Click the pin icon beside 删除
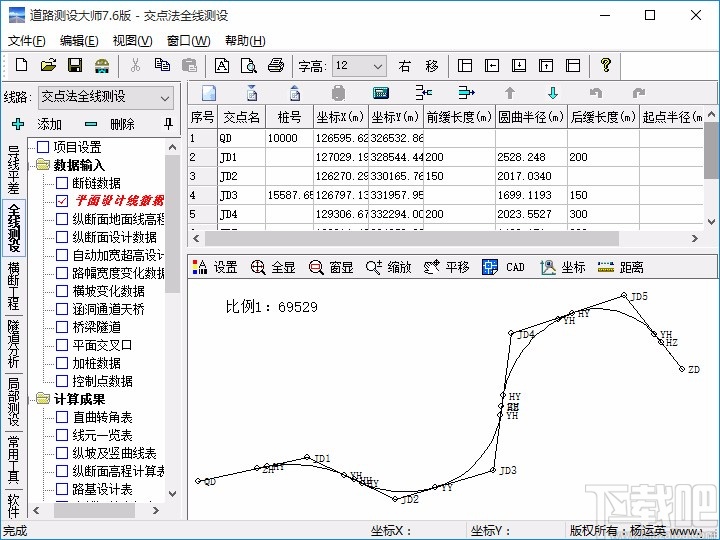 coord(168,124)
